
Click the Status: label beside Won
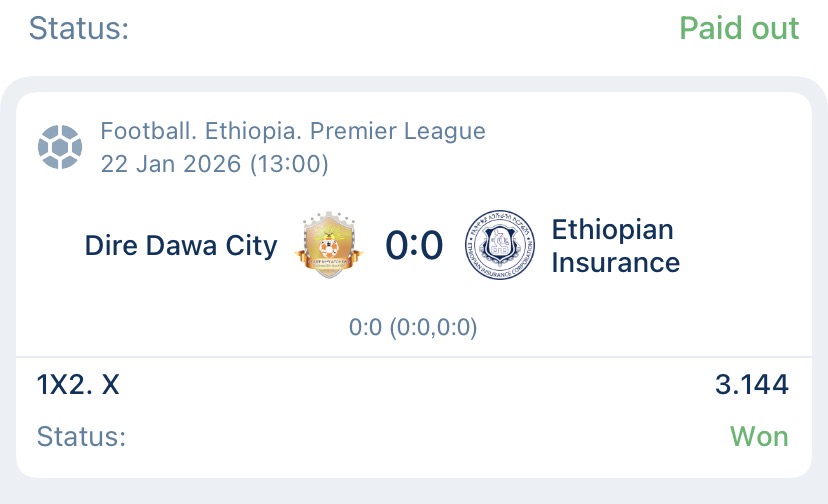pyautogui.click(x=82, y=437)
